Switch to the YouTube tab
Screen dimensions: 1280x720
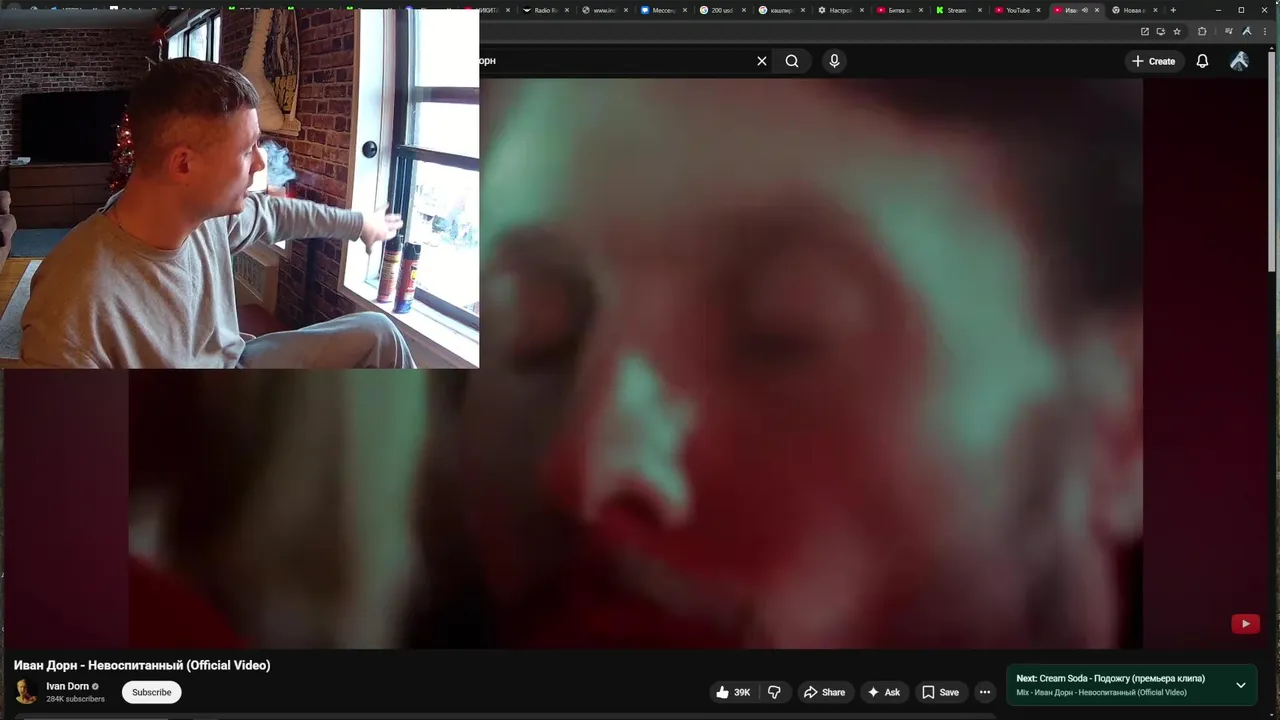(x=1015, y=10)
